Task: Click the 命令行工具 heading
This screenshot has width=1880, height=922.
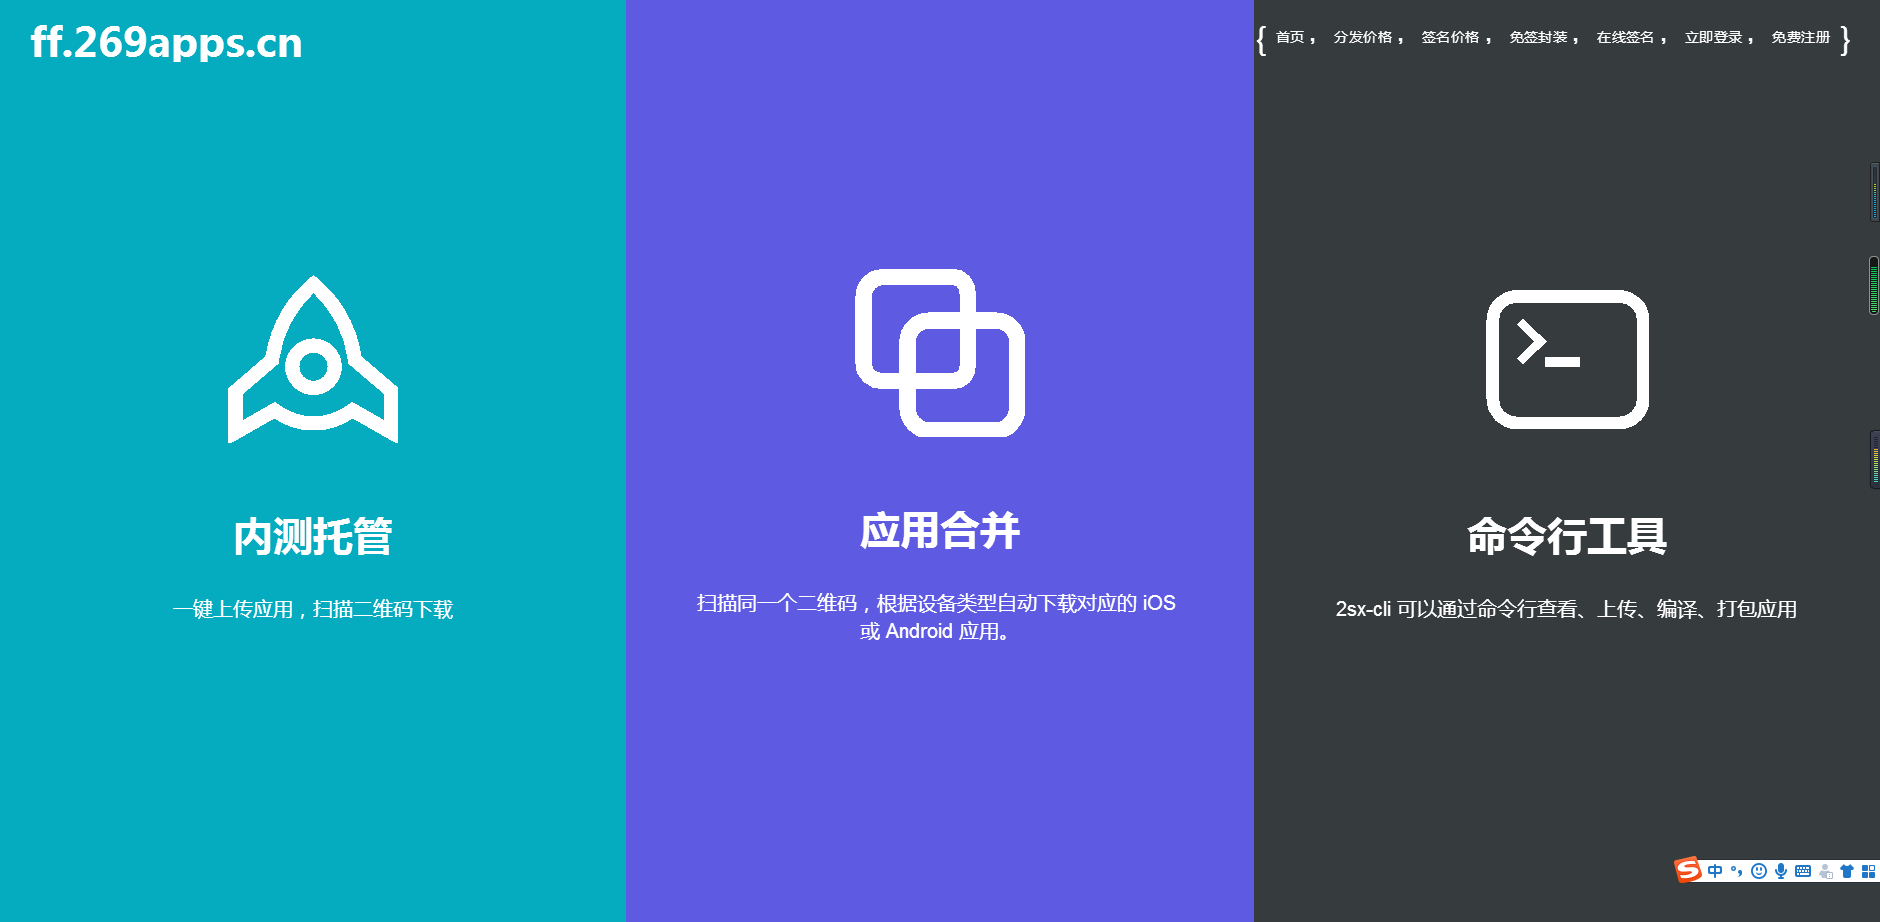Action: pos(1566,537)
